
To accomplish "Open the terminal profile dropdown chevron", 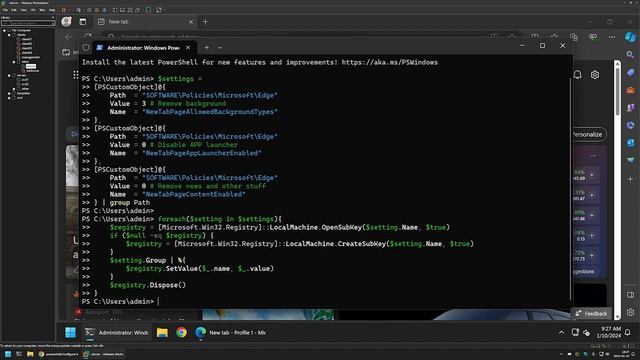I will pyautogui.click(x=220, y=48).
